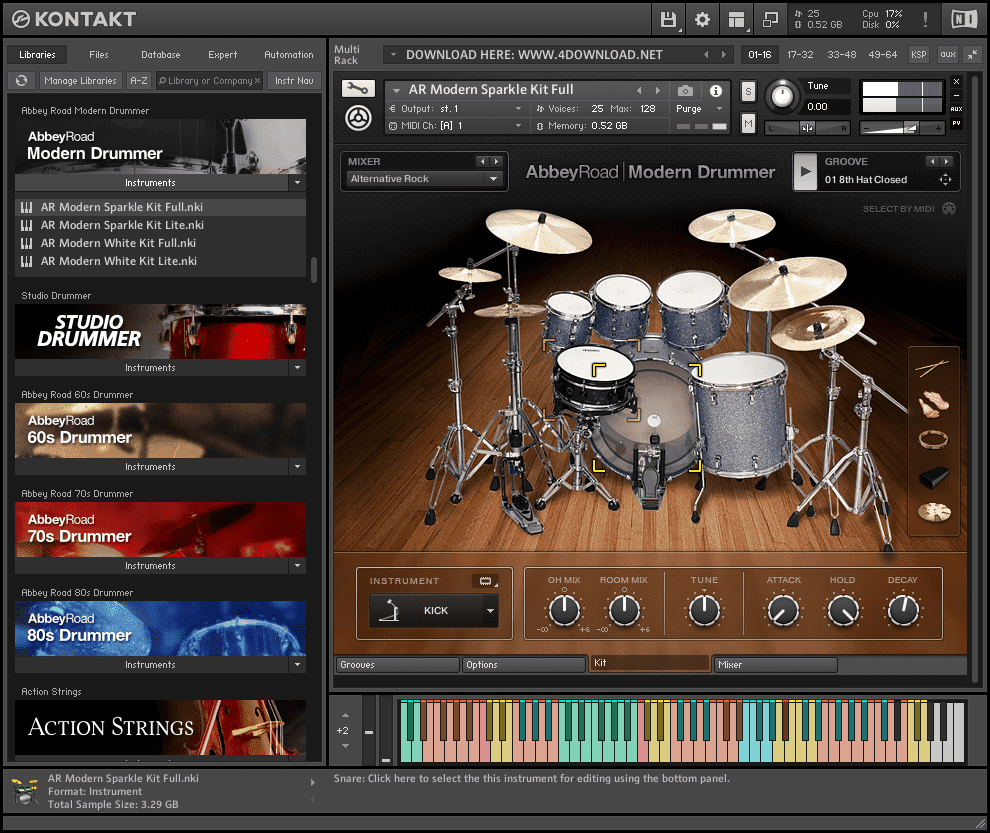Toggle the KSP multi script button
Screen dimensions: 990x833
(919, 55)
